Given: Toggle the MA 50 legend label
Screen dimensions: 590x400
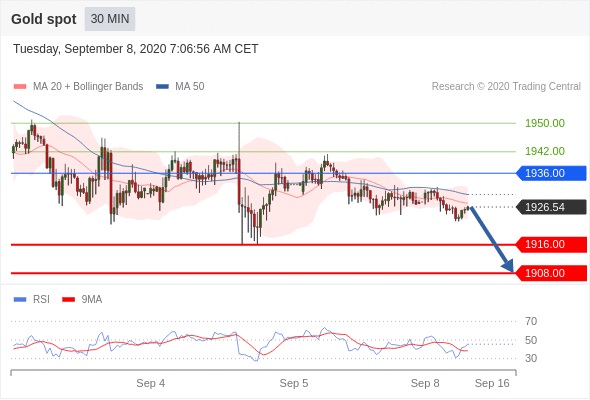Looking at the screenshot, I should (190, 87).
